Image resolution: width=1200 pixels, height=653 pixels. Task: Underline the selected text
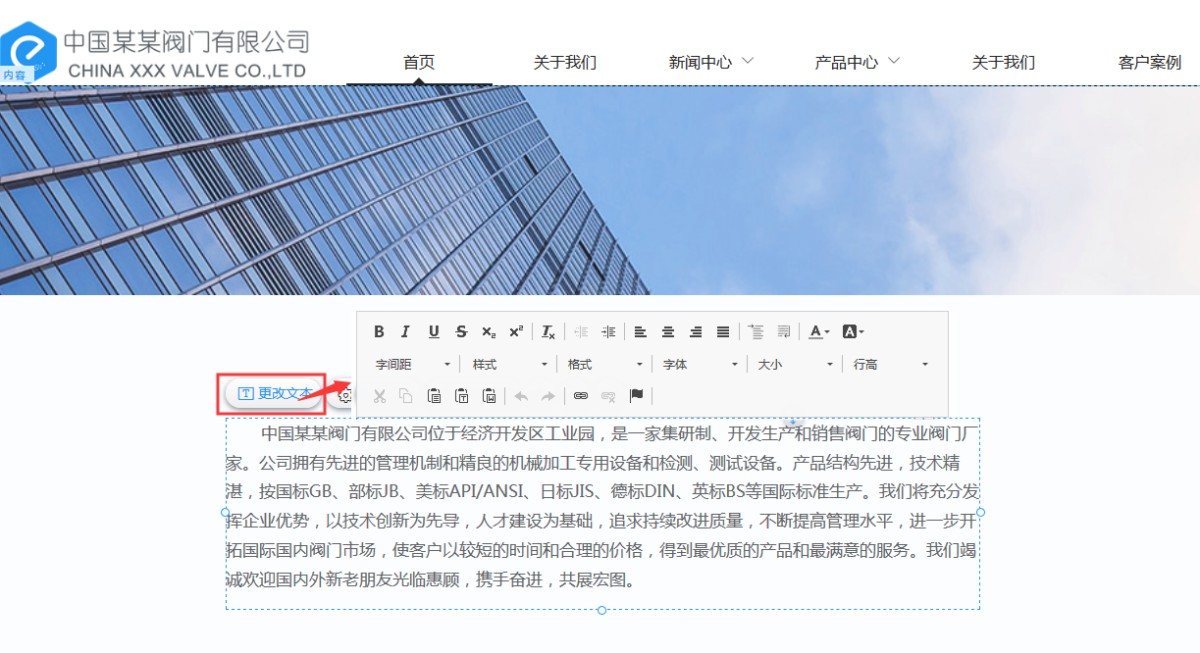[x=433, y=332]
